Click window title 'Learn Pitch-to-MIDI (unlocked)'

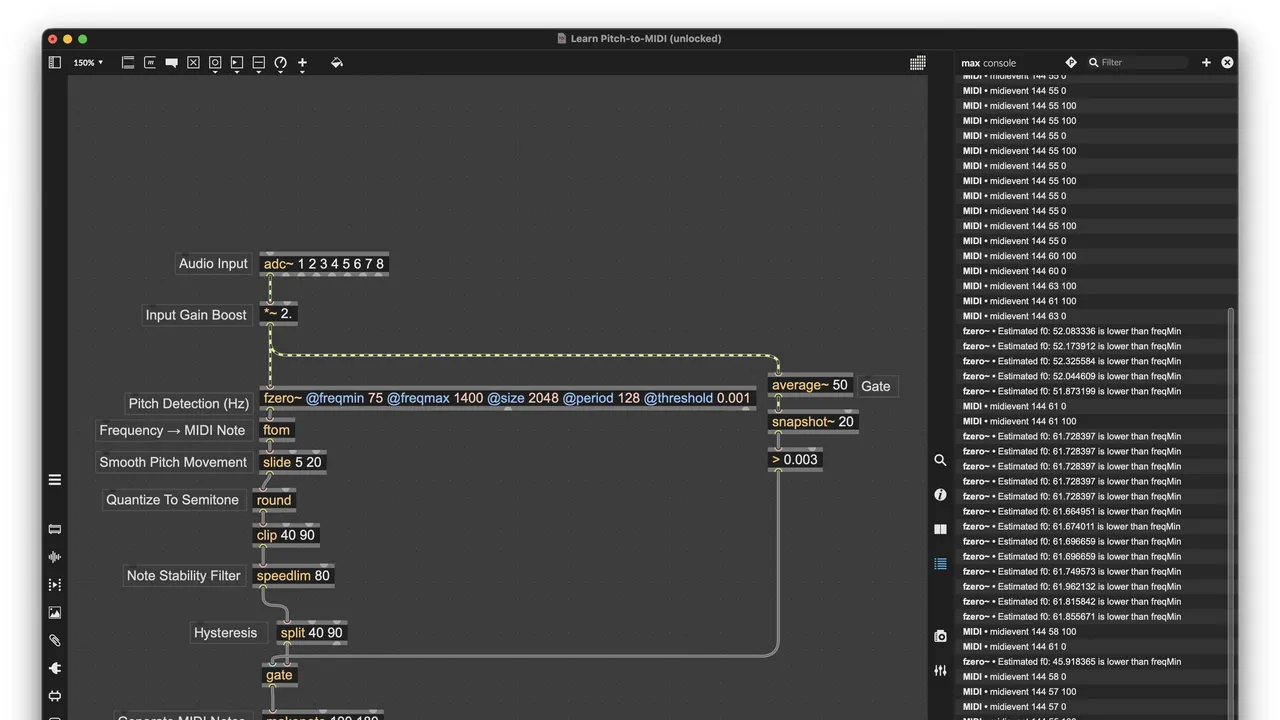pyautogui.click(x=646, y=39)
